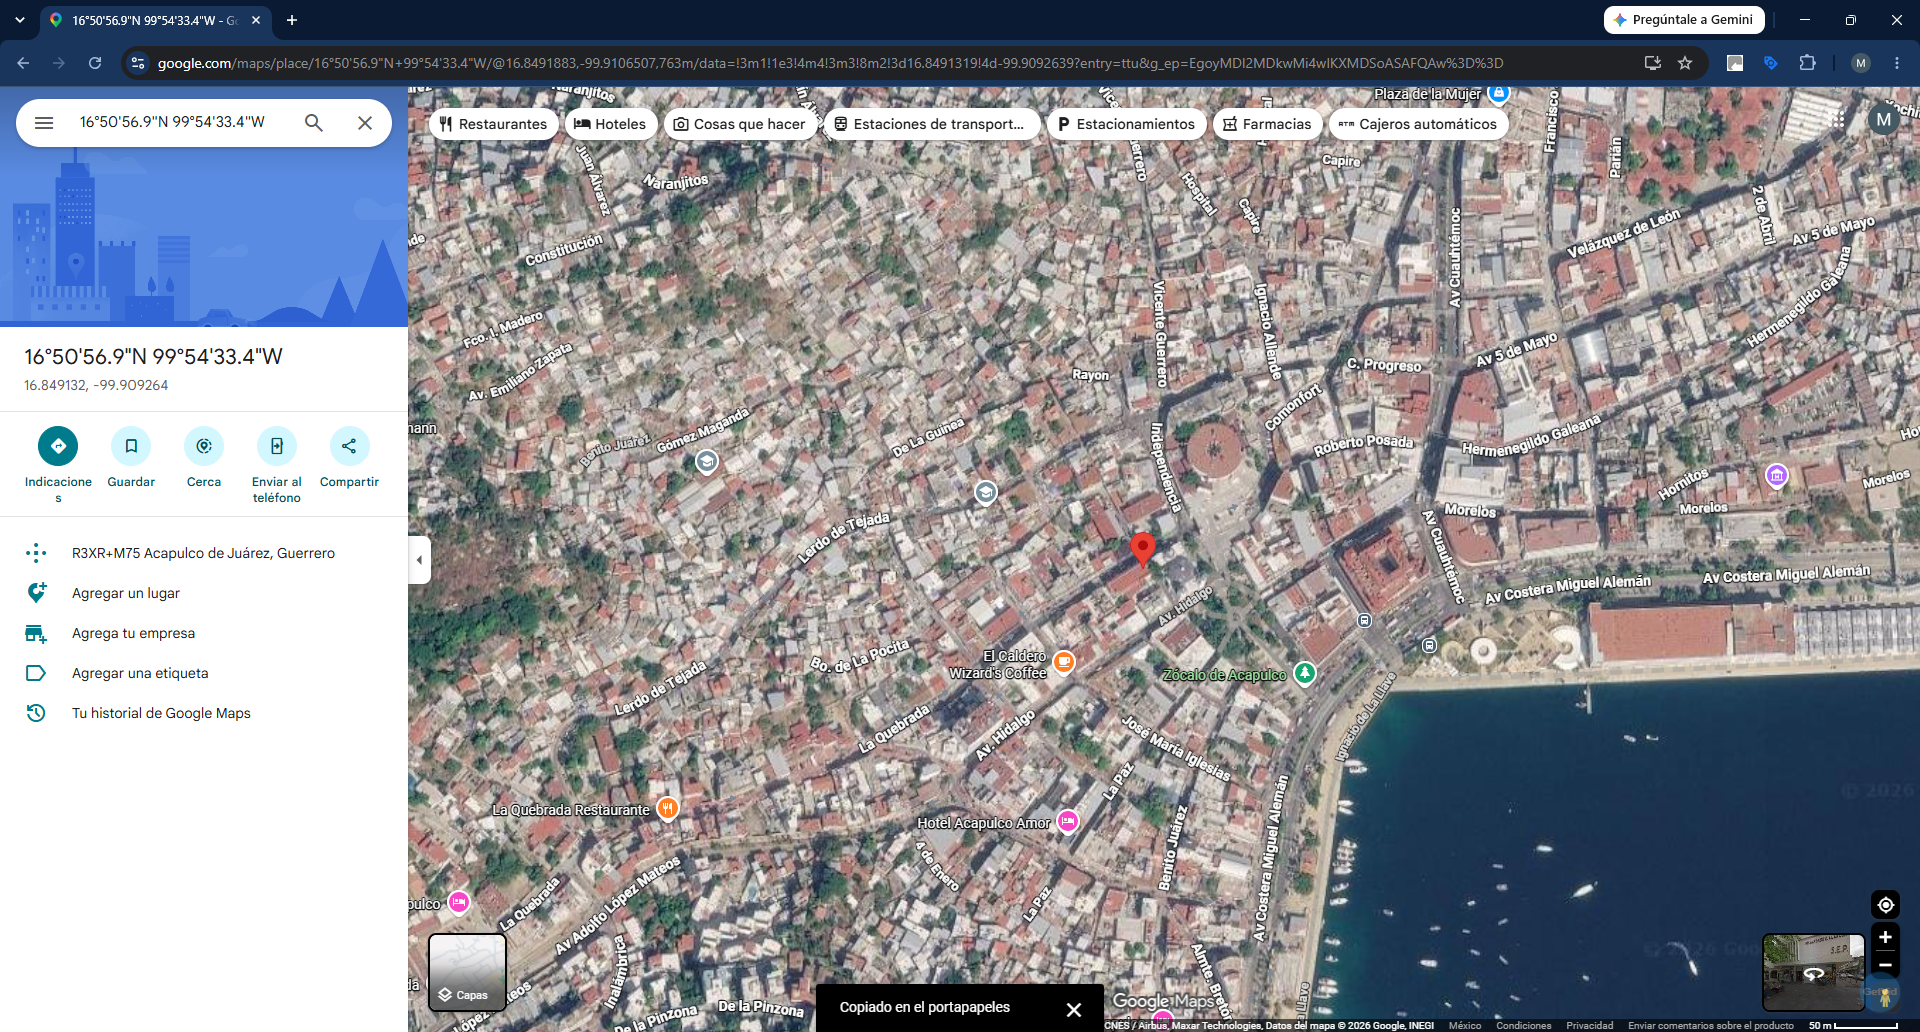Click the Zócalo de Acapulco park marker
Image resolution: width=1920 pixels, height=1032 pixels.
tap(1305, 673)
